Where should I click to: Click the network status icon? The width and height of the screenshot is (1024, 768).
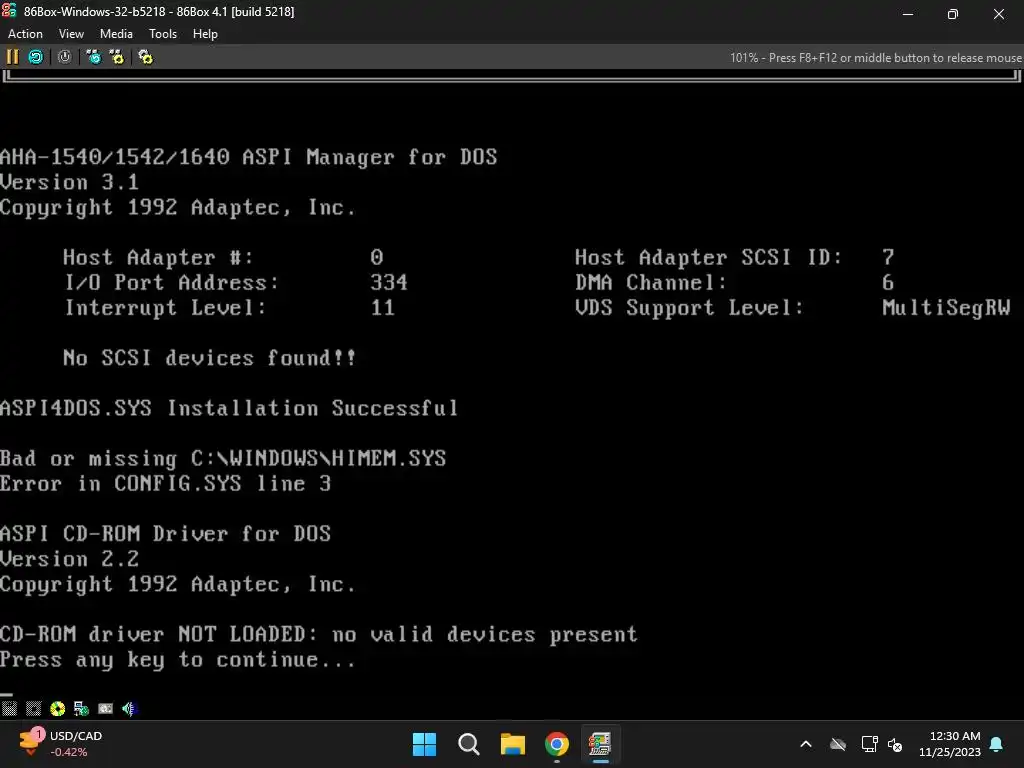81,709
